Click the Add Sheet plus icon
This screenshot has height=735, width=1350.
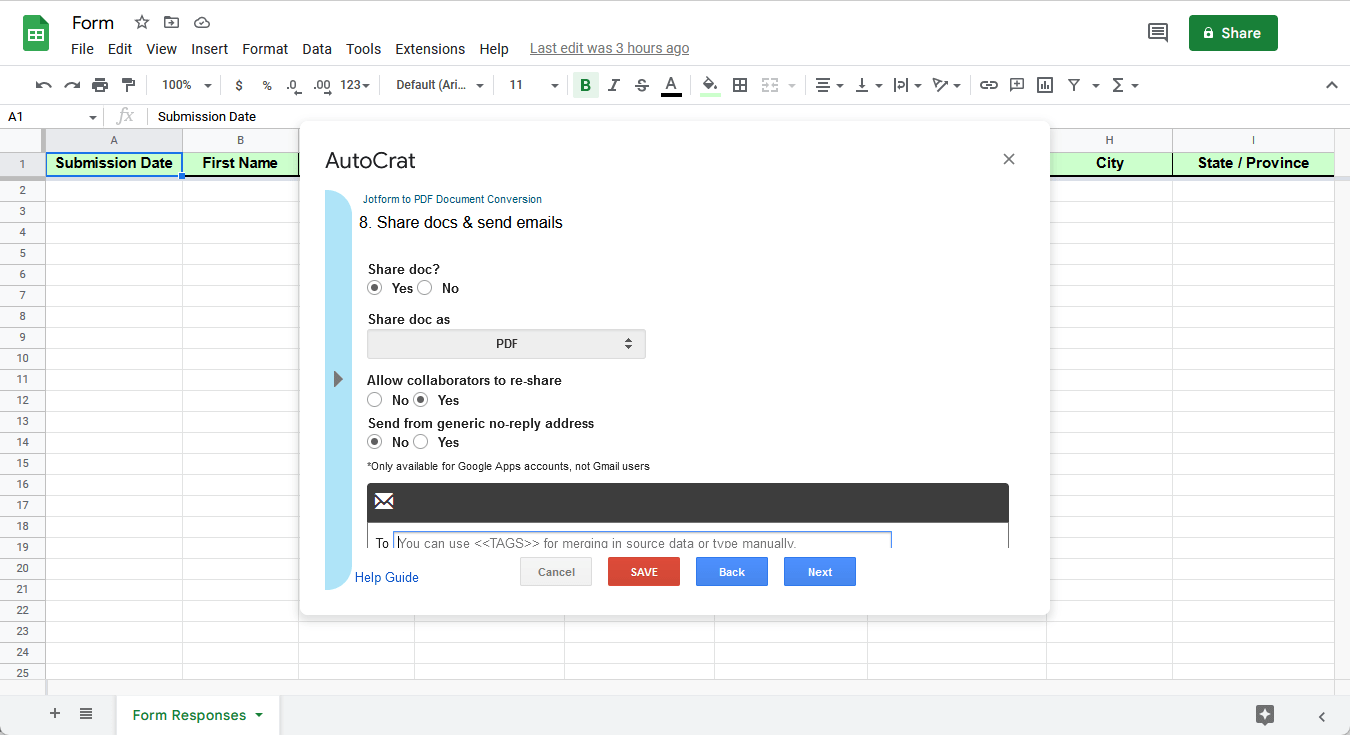click(55, 714)
